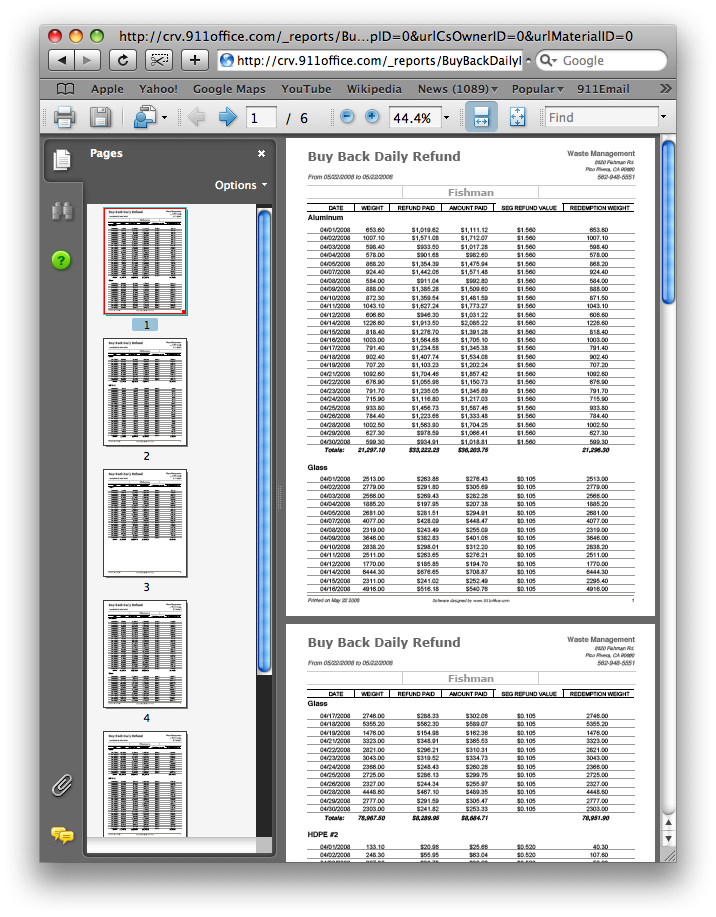Click the Google search field magnifier dropdown
The image size is (716, 917).
[548, 60]
